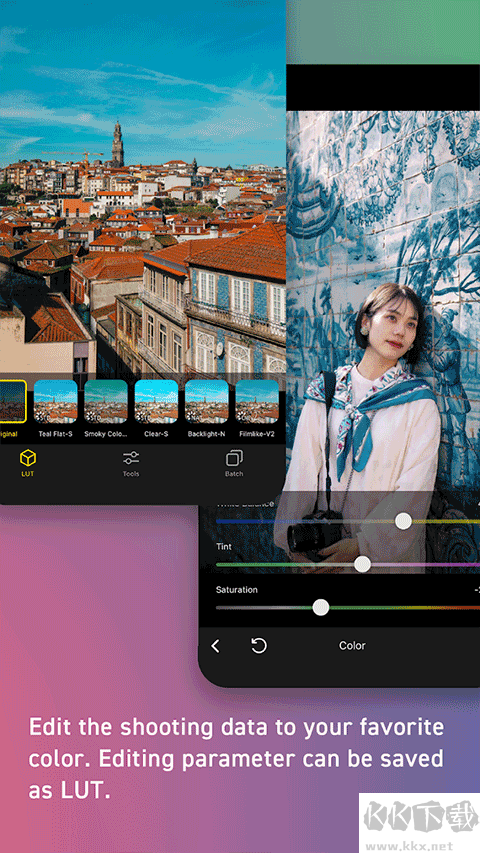Viewport: 480px width, 853px height.
Task: Click the Saturation slider handle
Action: click(x=321, y=608)
